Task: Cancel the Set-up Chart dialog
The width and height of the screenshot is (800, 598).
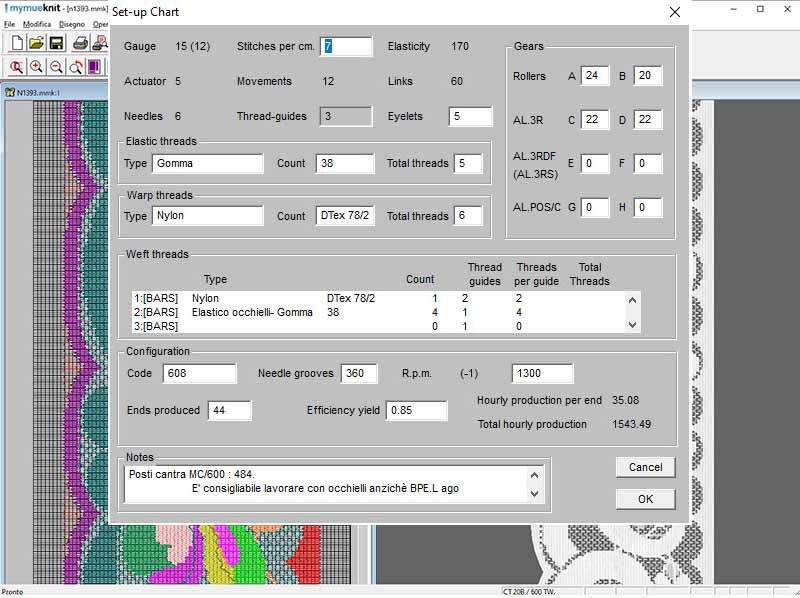Action: [645, 467]
